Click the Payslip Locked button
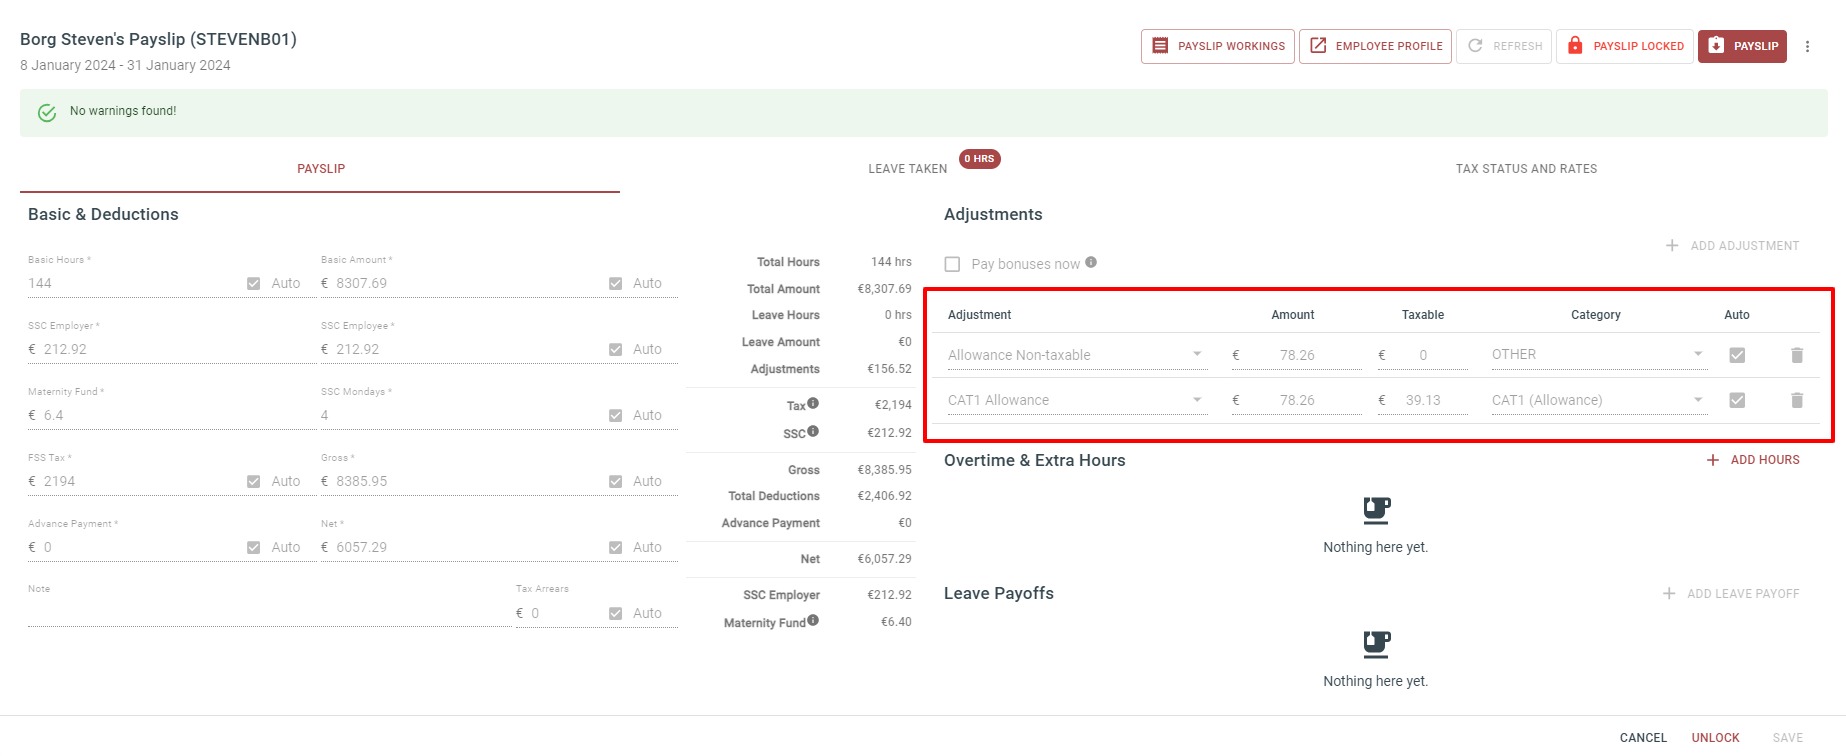The width and height of the screenshot is (1846, 756). coord(1625,46)
